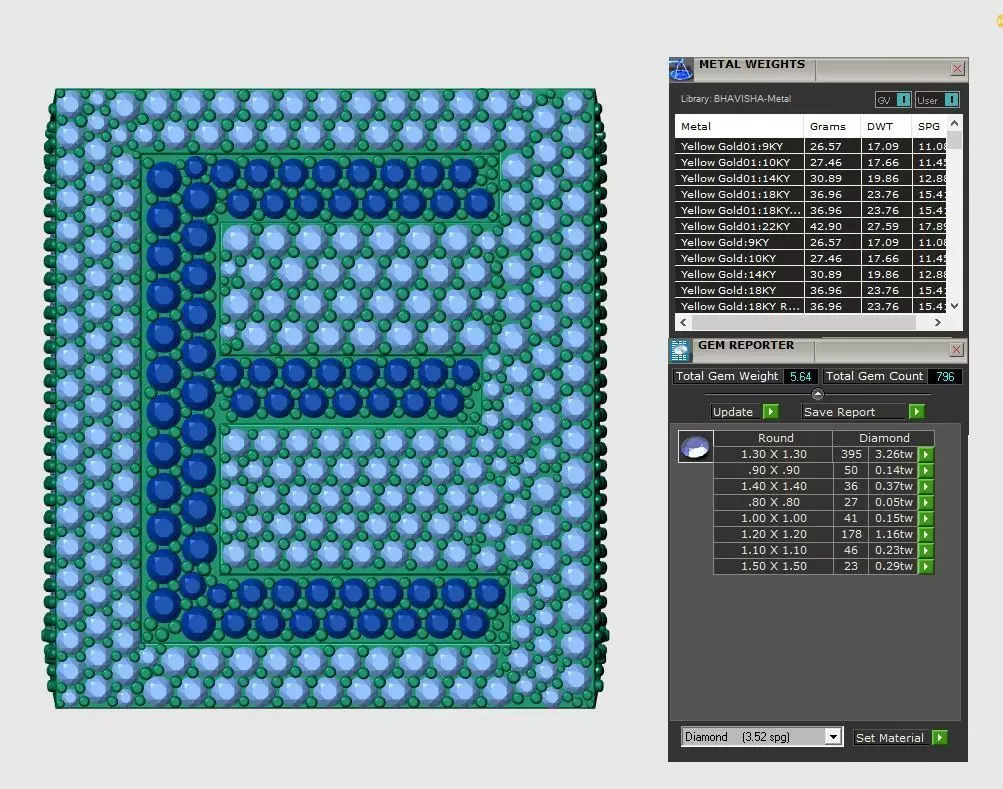Close the Gem Reporter panel
Screen dimensions: 1003x789
956,349
